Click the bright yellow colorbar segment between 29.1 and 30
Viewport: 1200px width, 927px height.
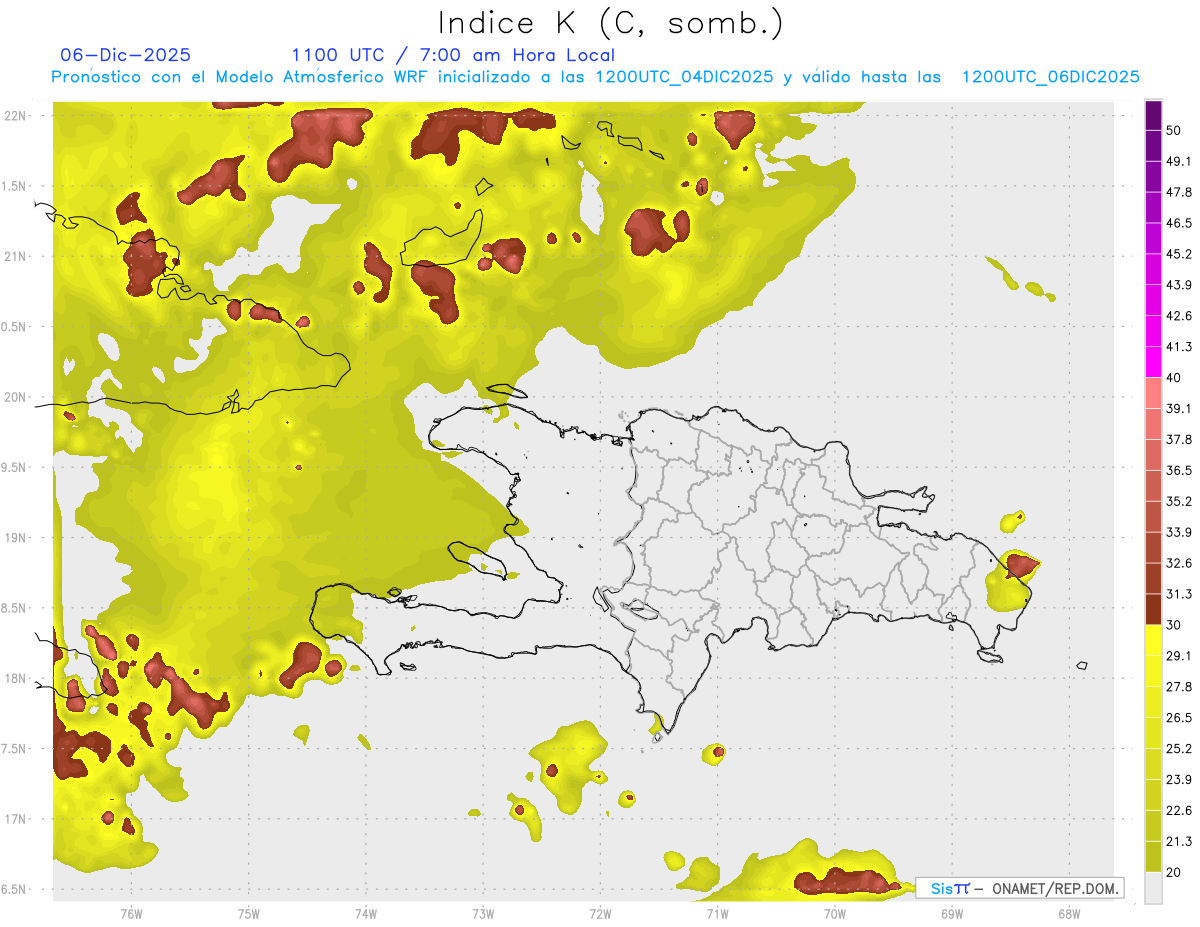click(1153, 641)
